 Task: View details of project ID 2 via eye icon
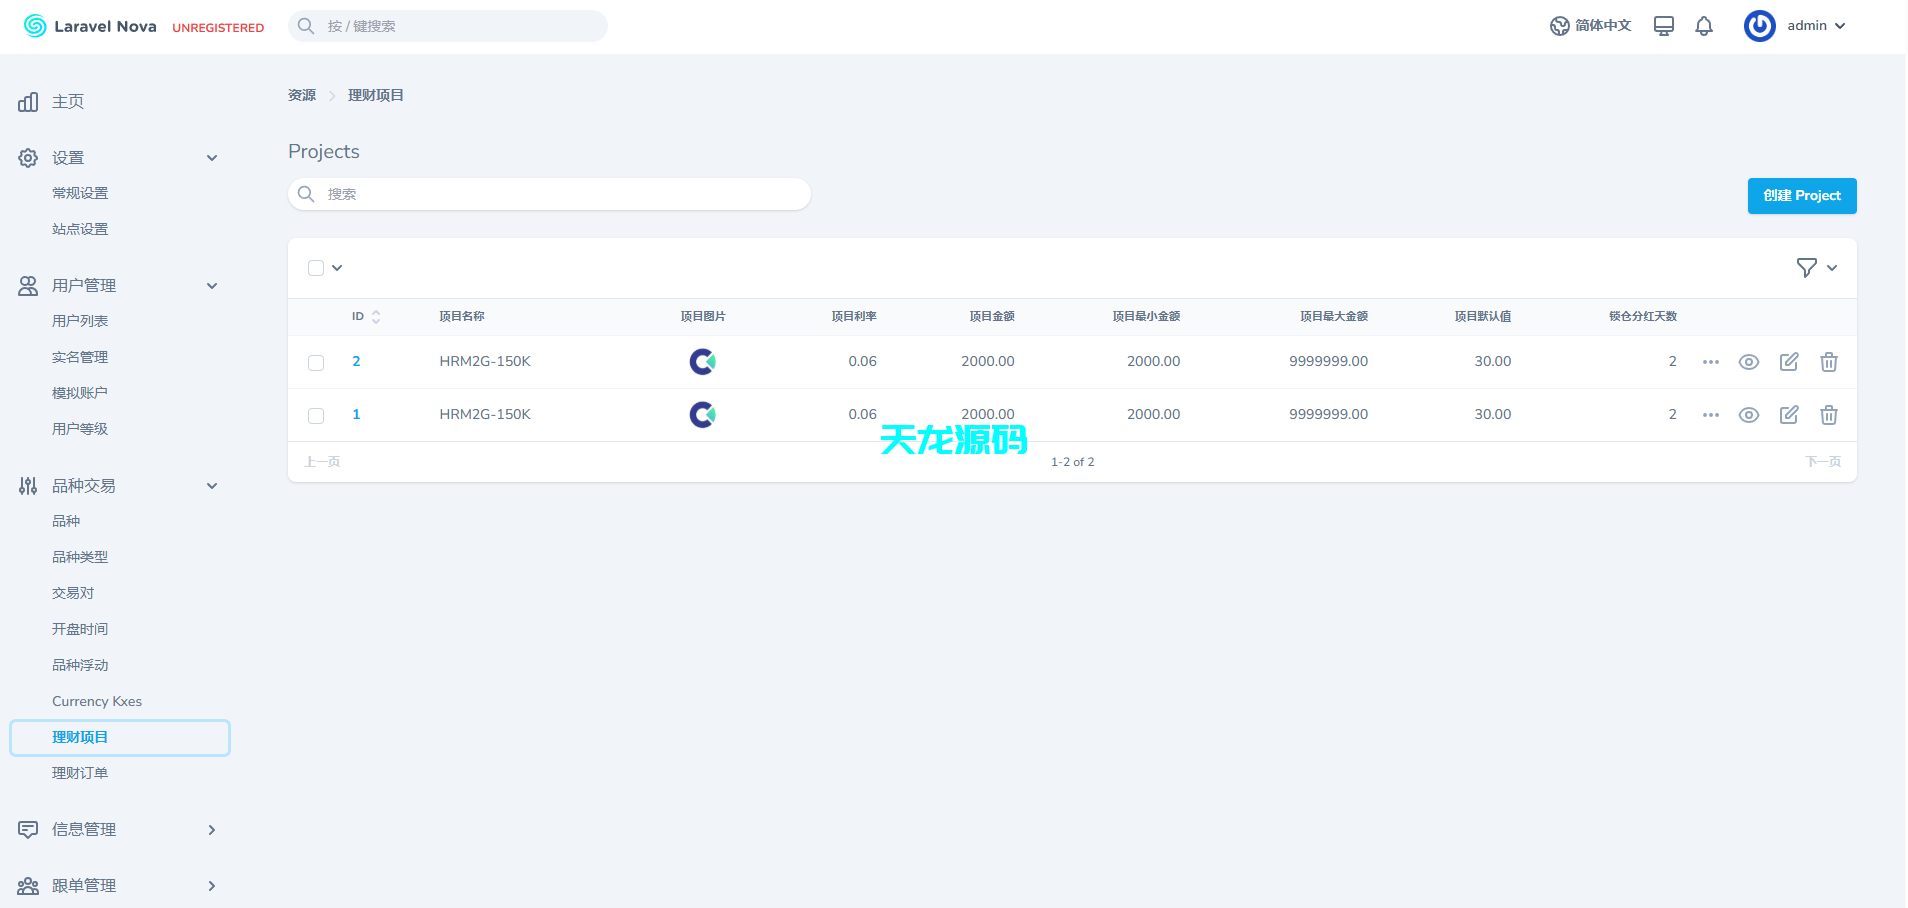click(x=1750, y=361)
